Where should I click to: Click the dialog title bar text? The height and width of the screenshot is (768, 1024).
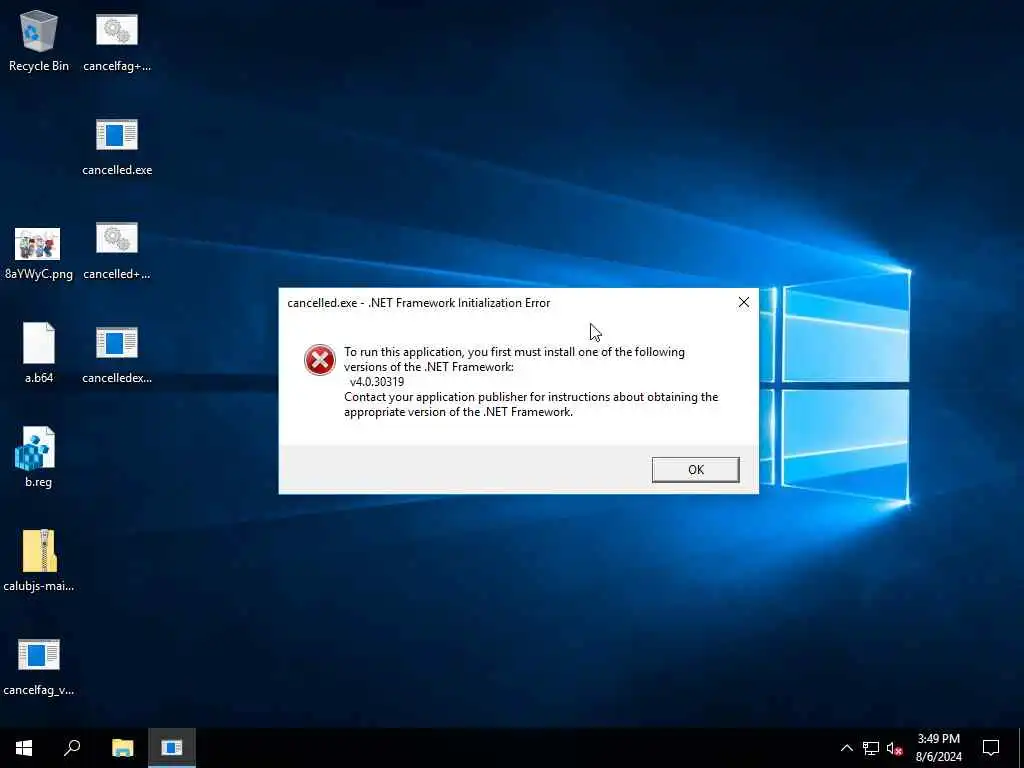pyautogui.click(x=419, y=303)
